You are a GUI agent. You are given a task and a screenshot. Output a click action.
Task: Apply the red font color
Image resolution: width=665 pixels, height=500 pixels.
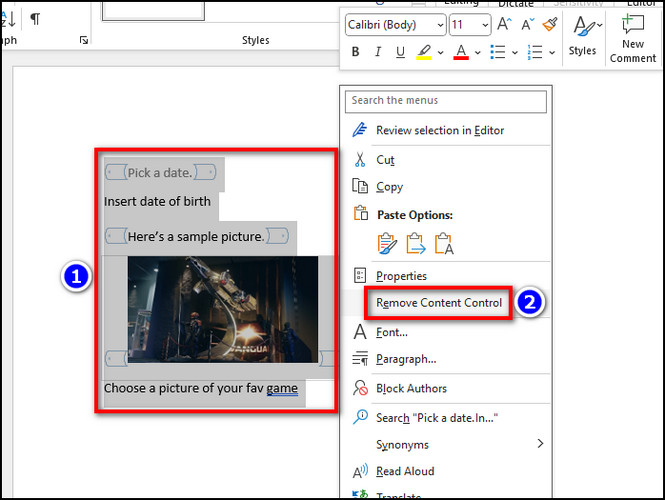(461, 52)
